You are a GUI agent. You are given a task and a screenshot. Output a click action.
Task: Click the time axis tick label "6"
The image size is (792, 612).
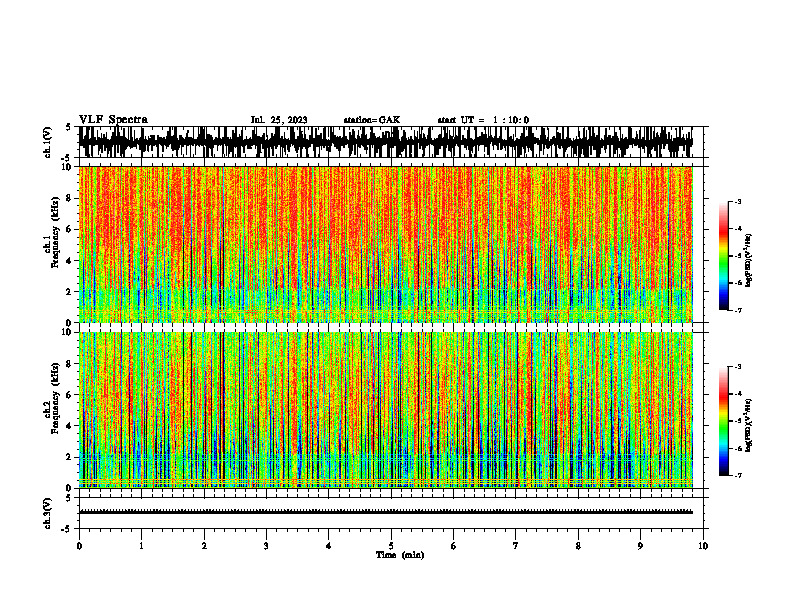click(454, 546)
